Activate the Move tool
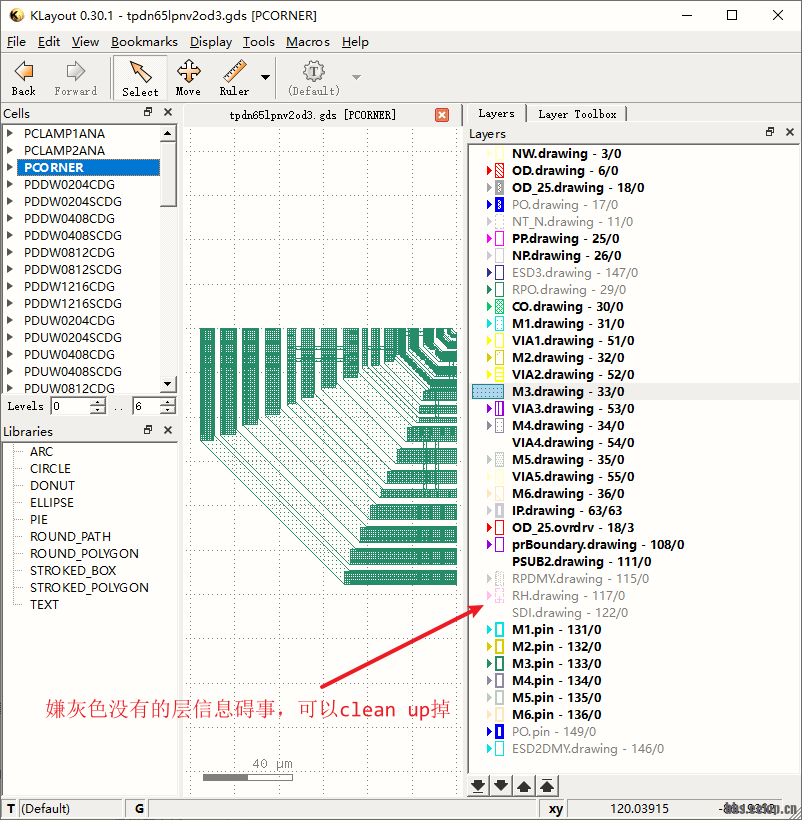Viewport: 802px width, 820px height. click(188, 77)
